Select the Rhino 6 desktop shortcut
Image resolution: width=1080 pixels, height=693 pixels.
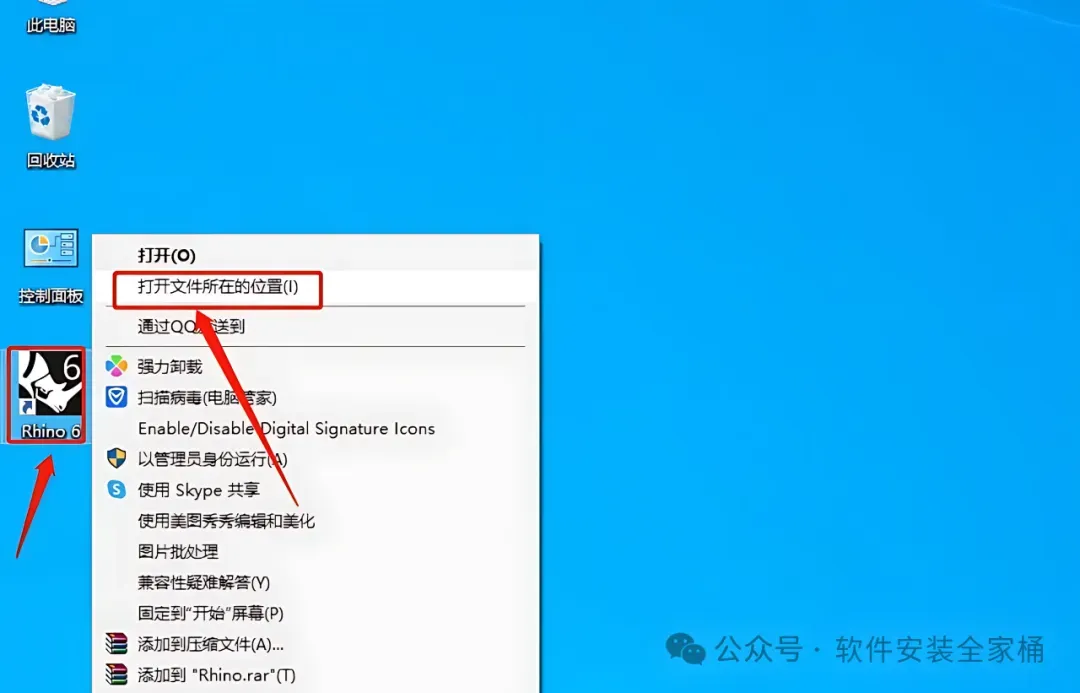47,395
